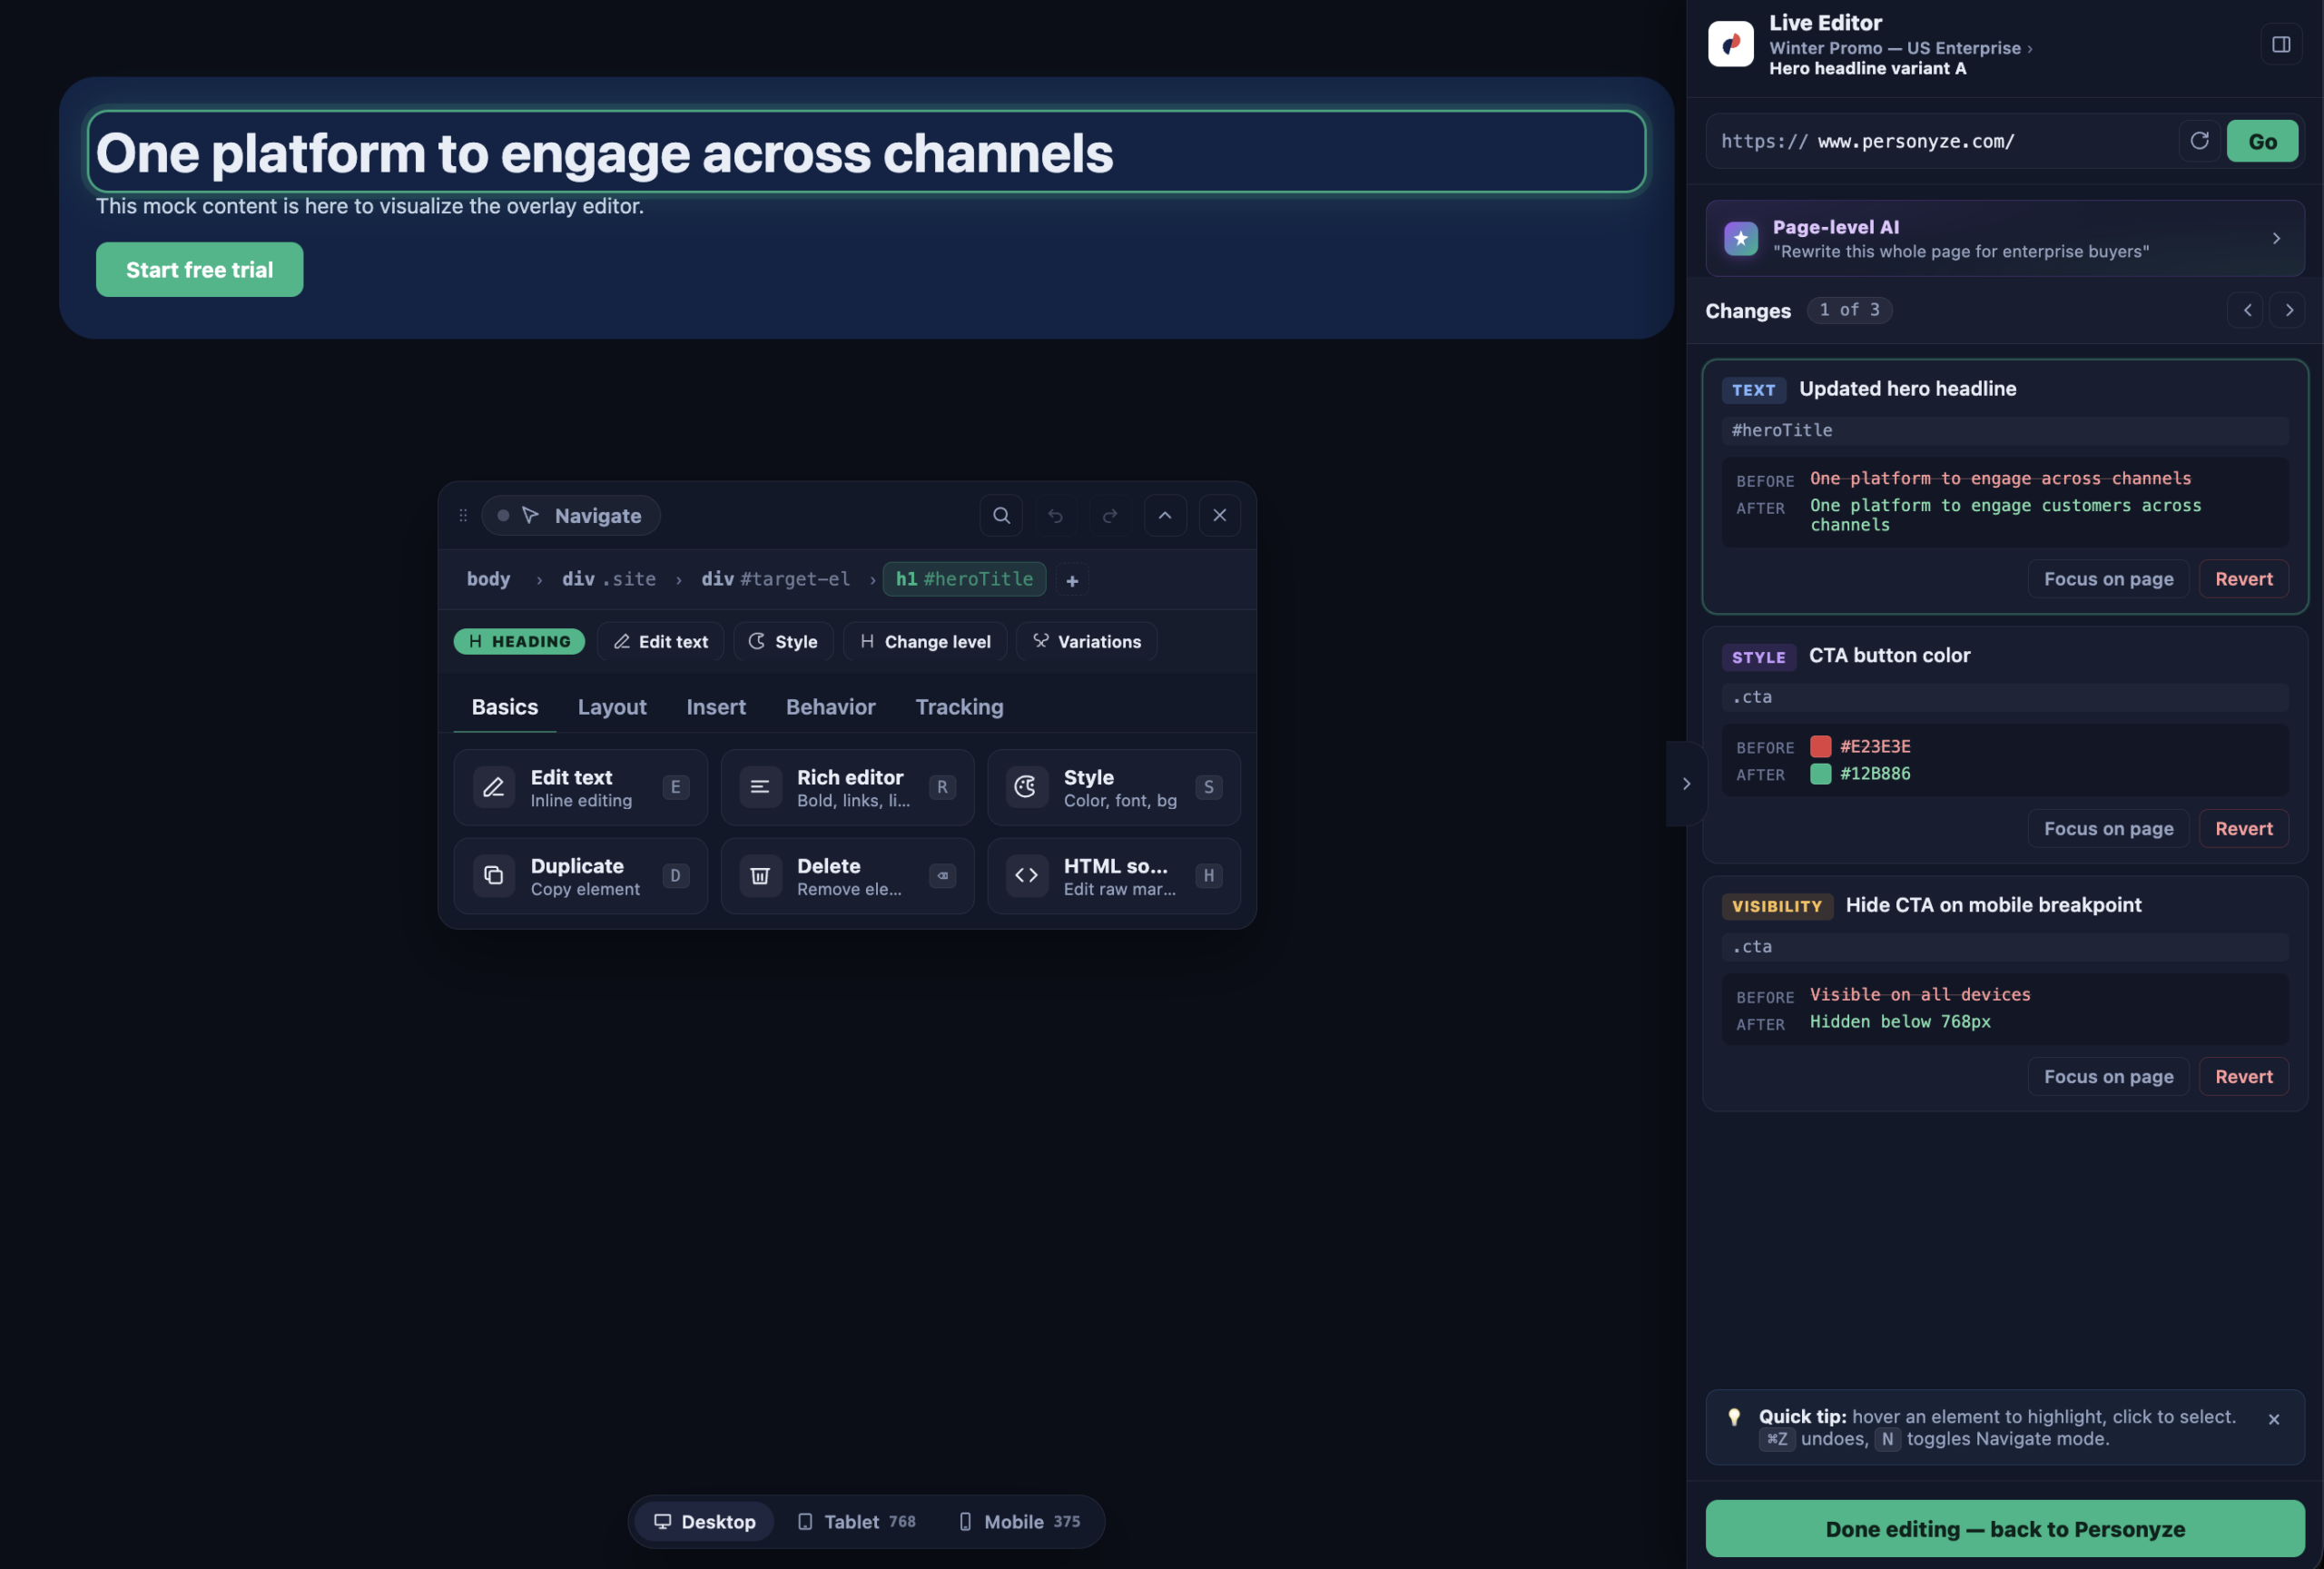The image size is (2324, 1569).
Task: Delete the selected element tile
Action: 847,876
